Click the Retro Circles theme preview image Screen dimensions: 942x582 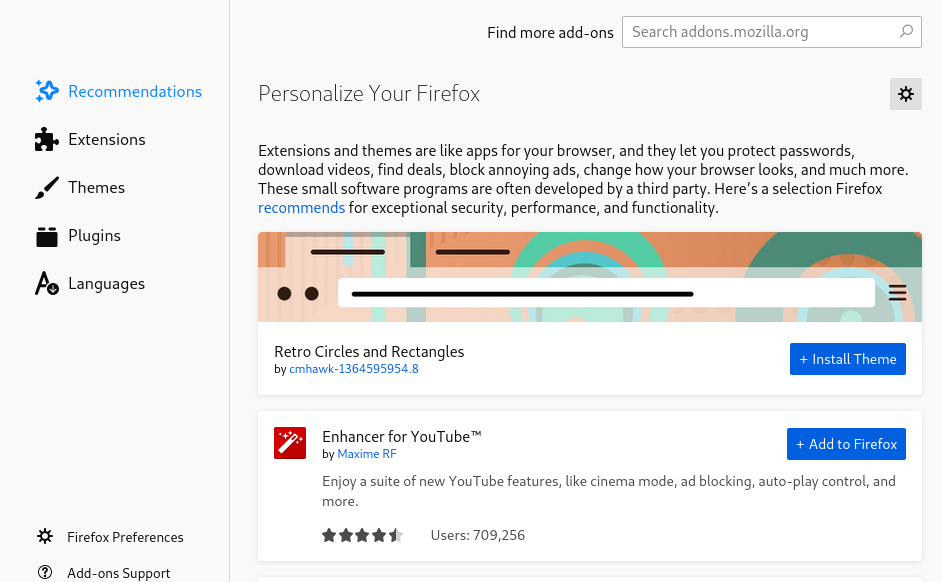click(590, 277)
